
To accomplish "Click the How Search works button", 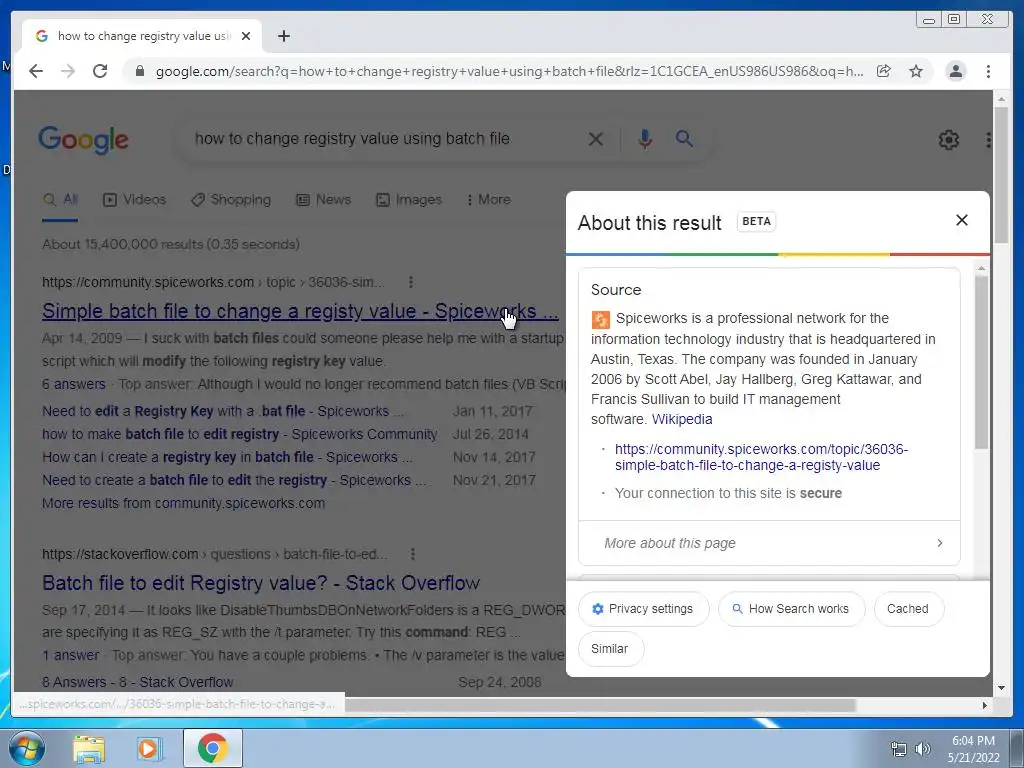I will 792,609.
